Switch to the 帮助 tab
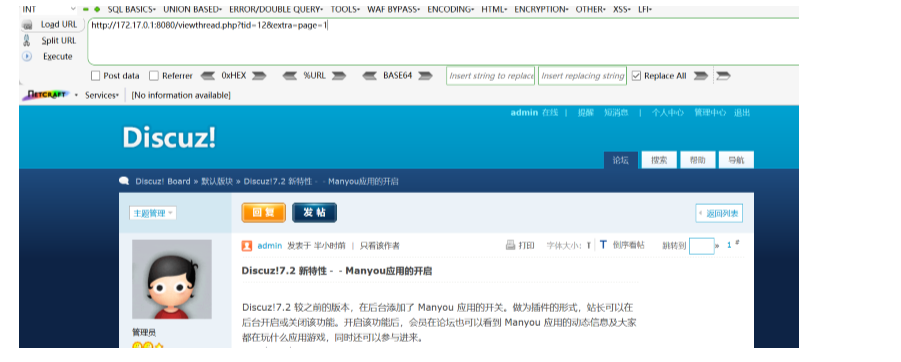The image size is (901, 362). (698, 160)
